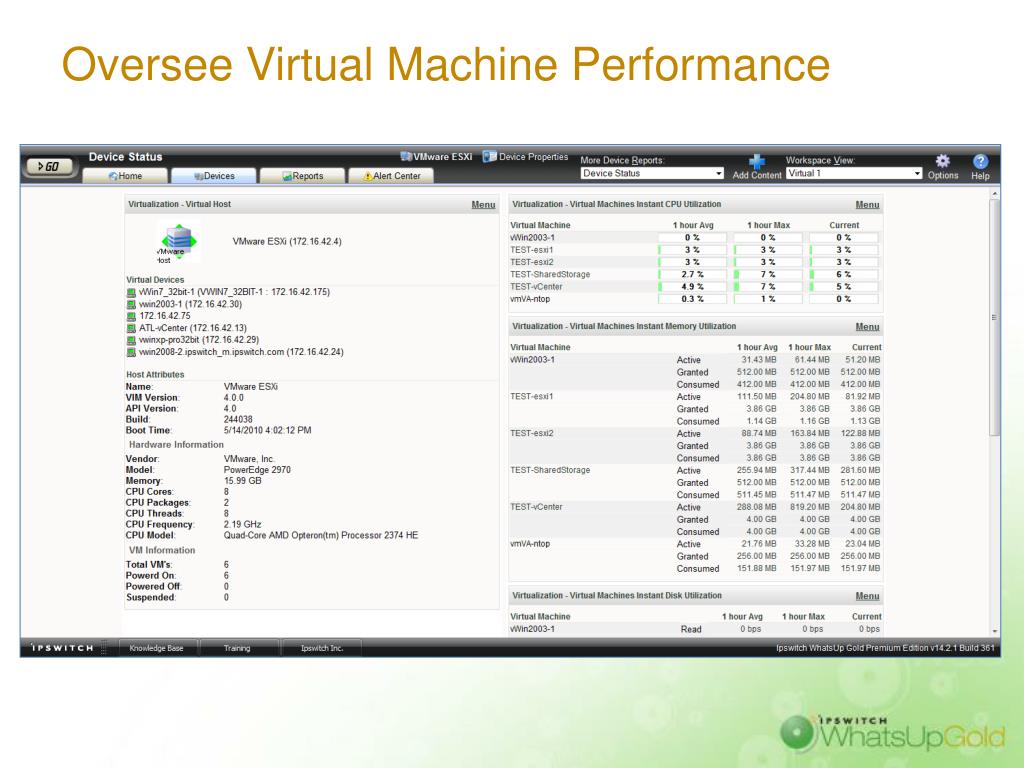This screenshot has height=768, width=1024.
Task: Click the Alert Center warning icon
Action: 368,176
